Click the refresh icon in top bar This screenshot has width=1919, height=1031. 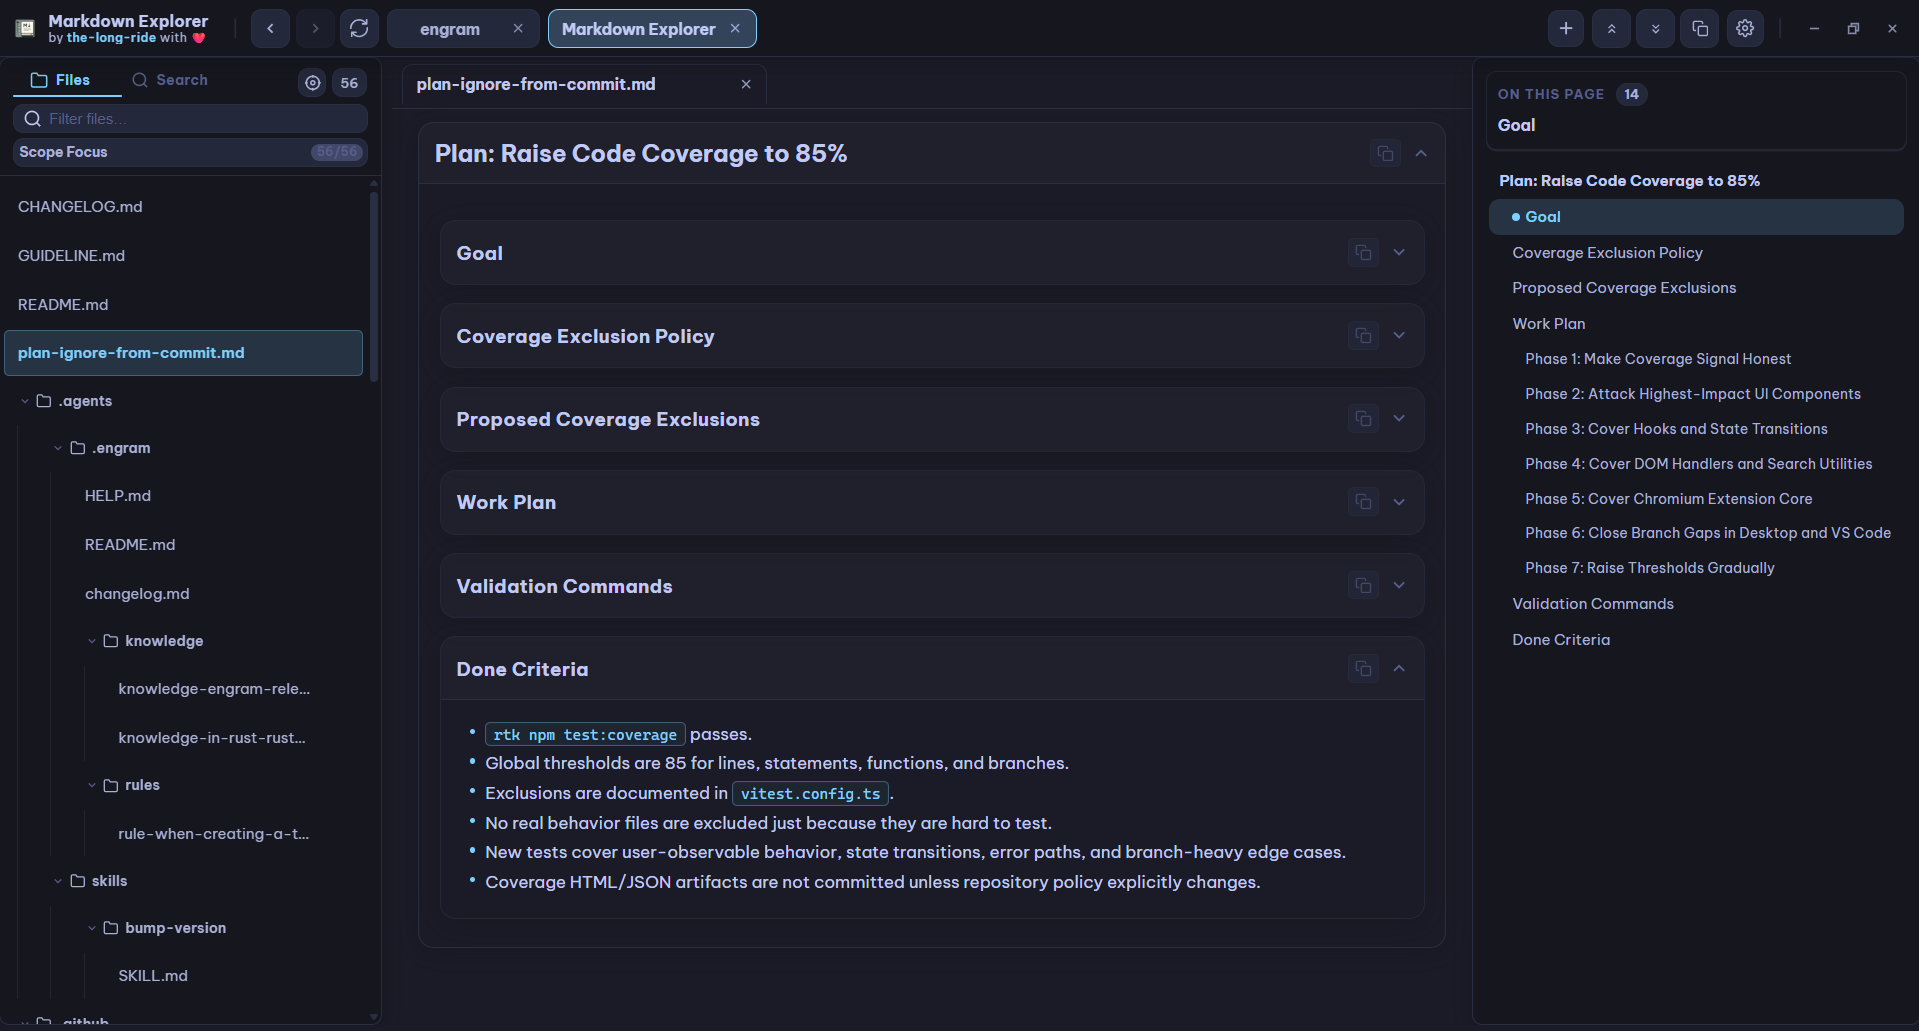[359, 29]
